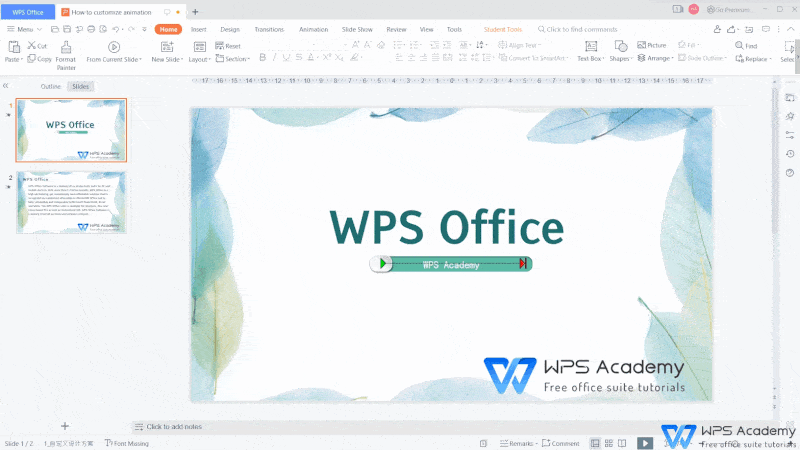The height and width of the screenshot is (450, 800).
Task: Click the find commands search box
Action: tap(578, 29)
